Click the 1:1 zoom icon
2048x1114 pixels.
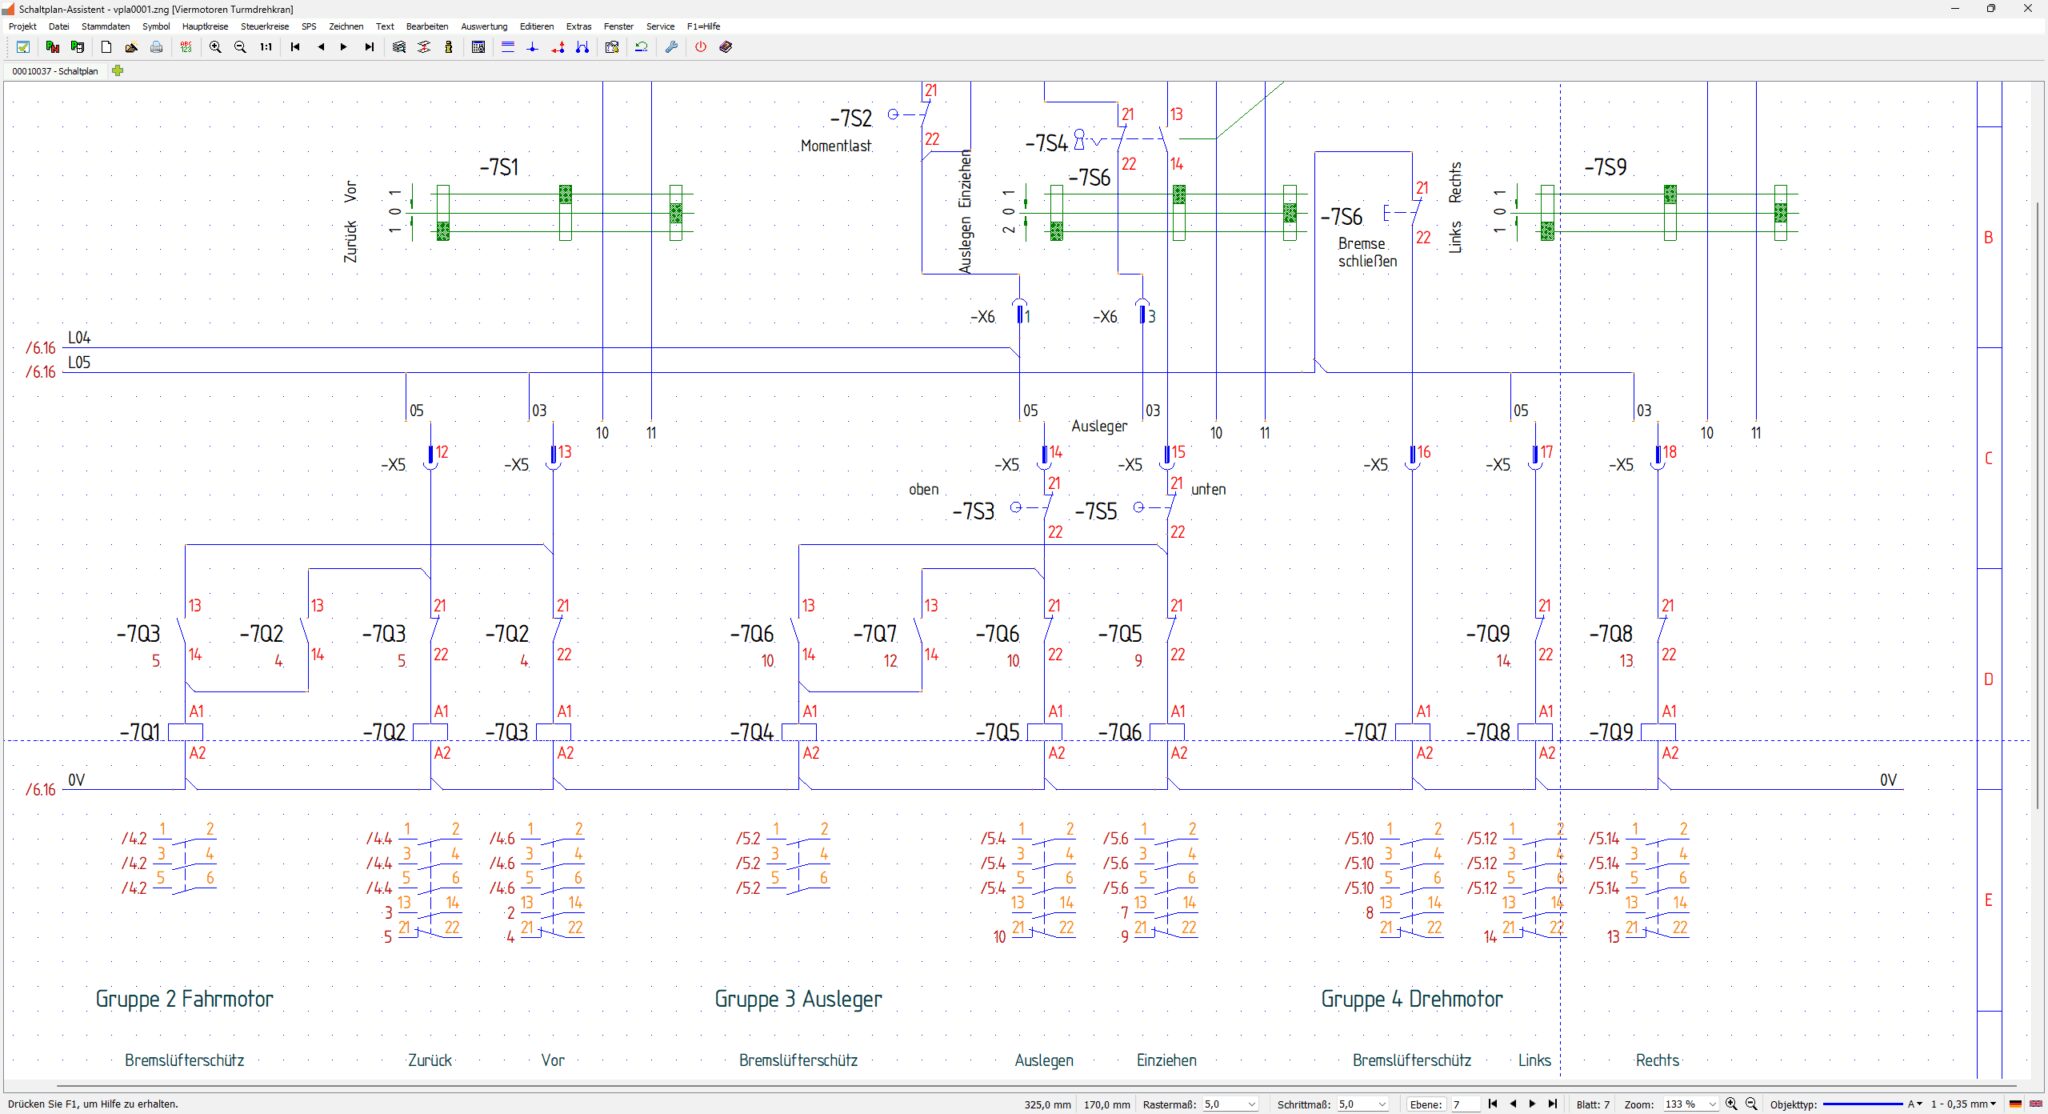point(264,47)
